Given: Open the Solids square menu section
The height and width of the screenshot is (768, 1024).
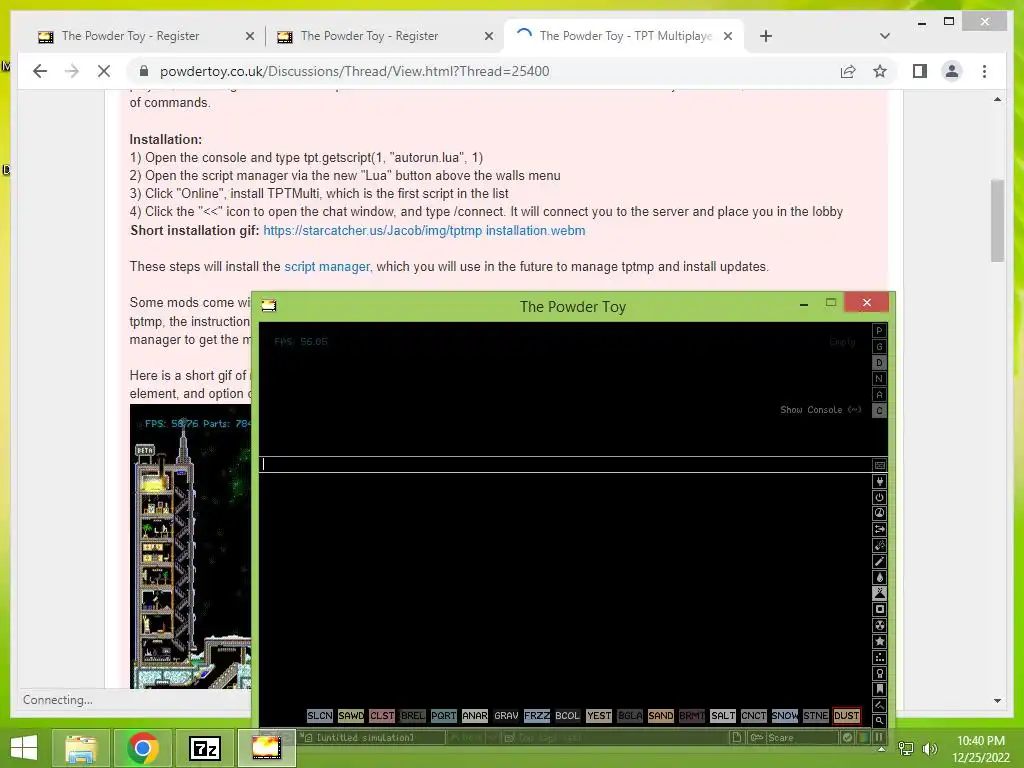Looking at the screenshot, I should coord(880,609).
